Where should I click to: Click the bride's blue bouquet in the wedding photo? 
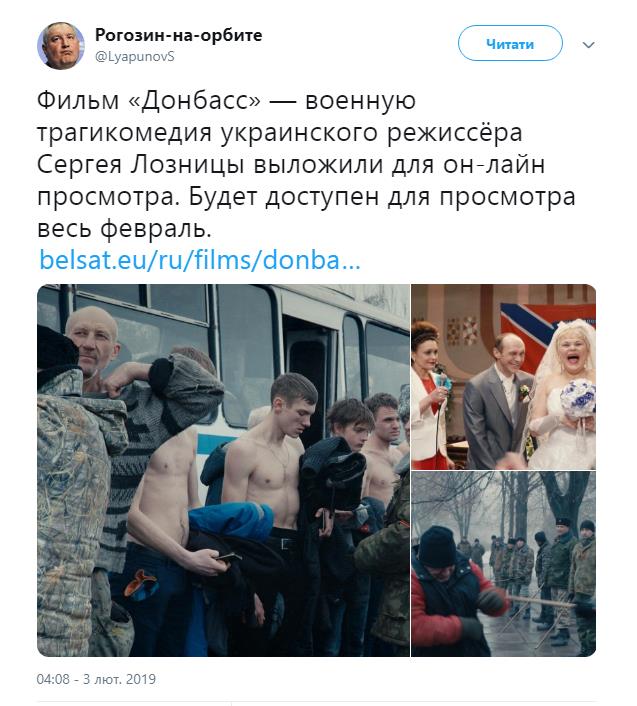click(x=578, y=396)
